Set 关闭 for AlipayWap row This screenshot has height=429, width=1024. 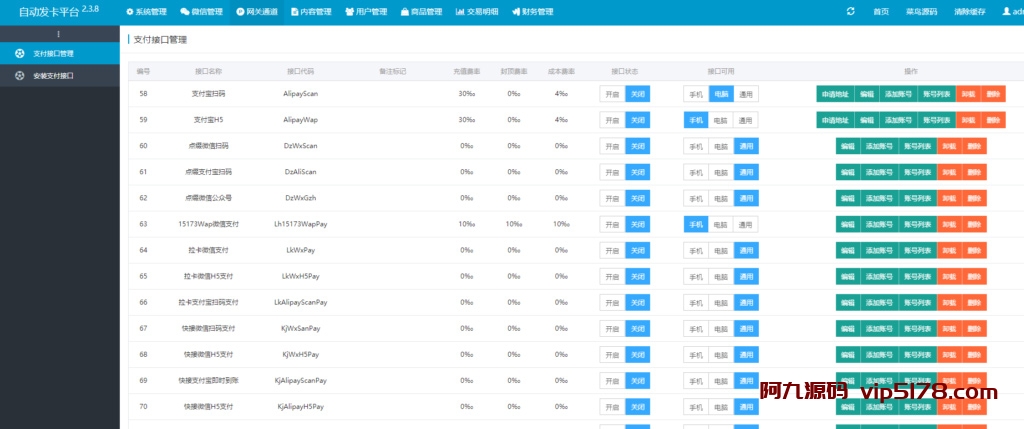[637, 120]
